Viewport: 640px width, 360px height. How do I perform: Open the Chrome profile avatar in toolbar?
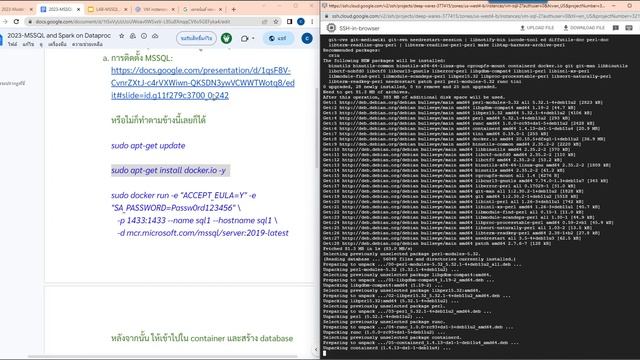[301, 21]
